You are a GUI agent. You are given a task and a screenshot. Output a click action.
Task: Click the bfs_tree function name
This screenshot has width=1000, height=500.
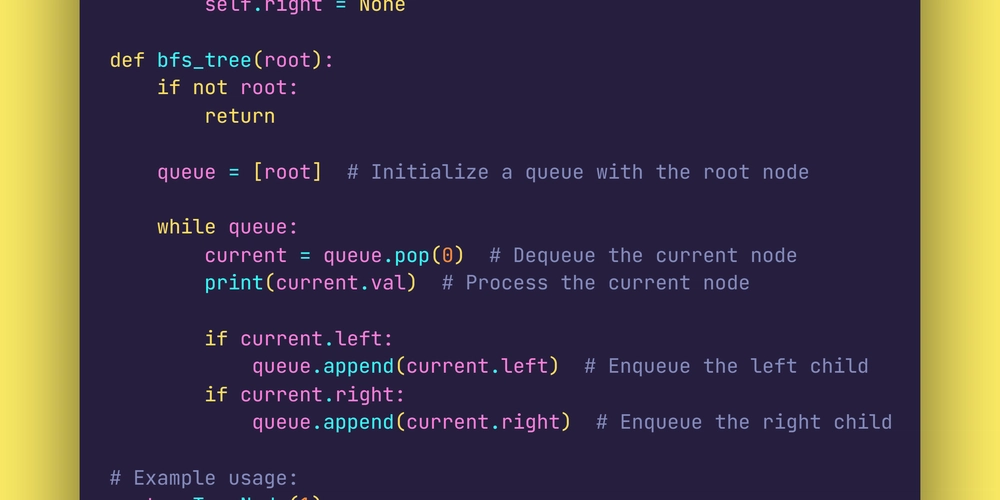(x=204, y=61)
